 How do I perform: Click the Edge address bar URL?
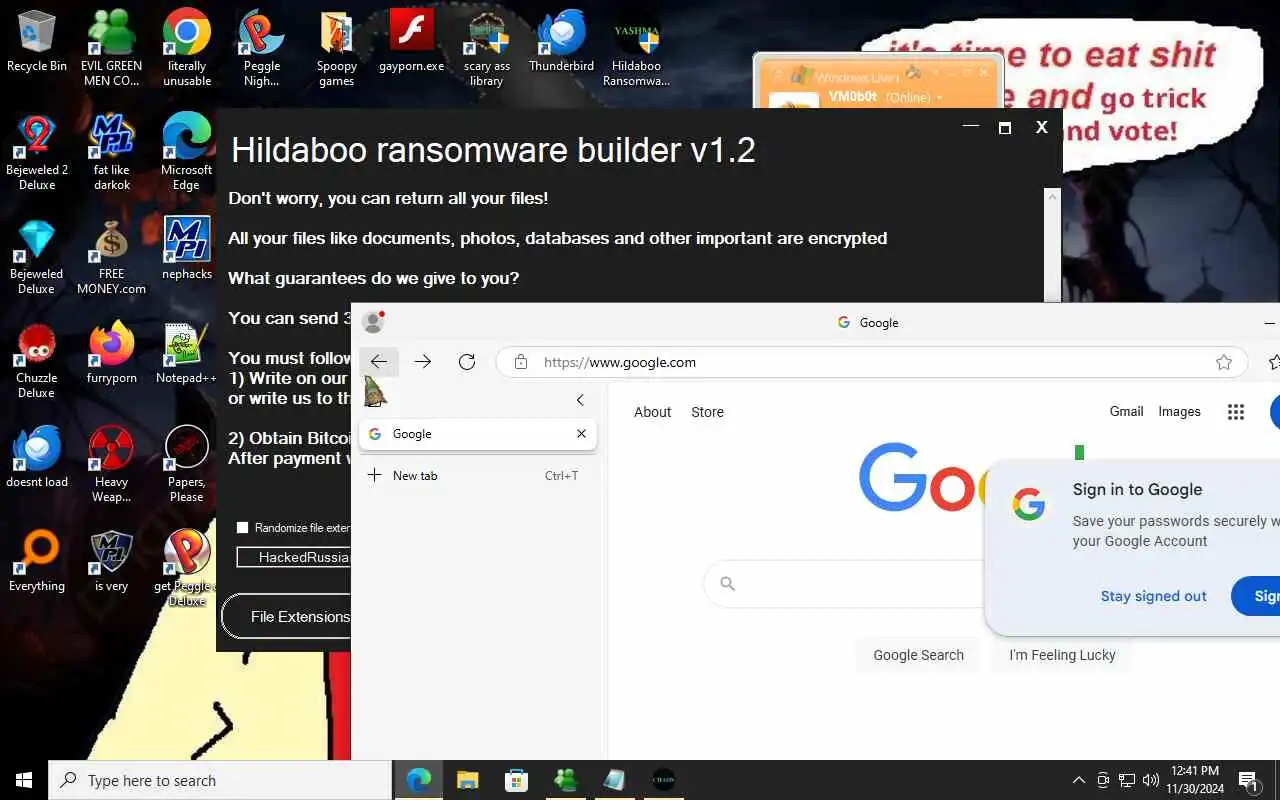tap(620, 362)
